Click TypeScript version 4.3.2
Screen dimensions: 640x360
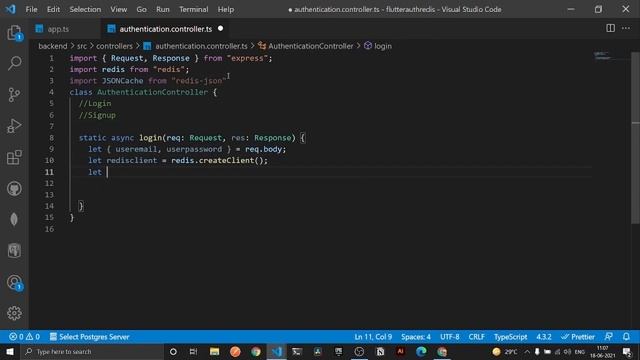click(544, 337)
